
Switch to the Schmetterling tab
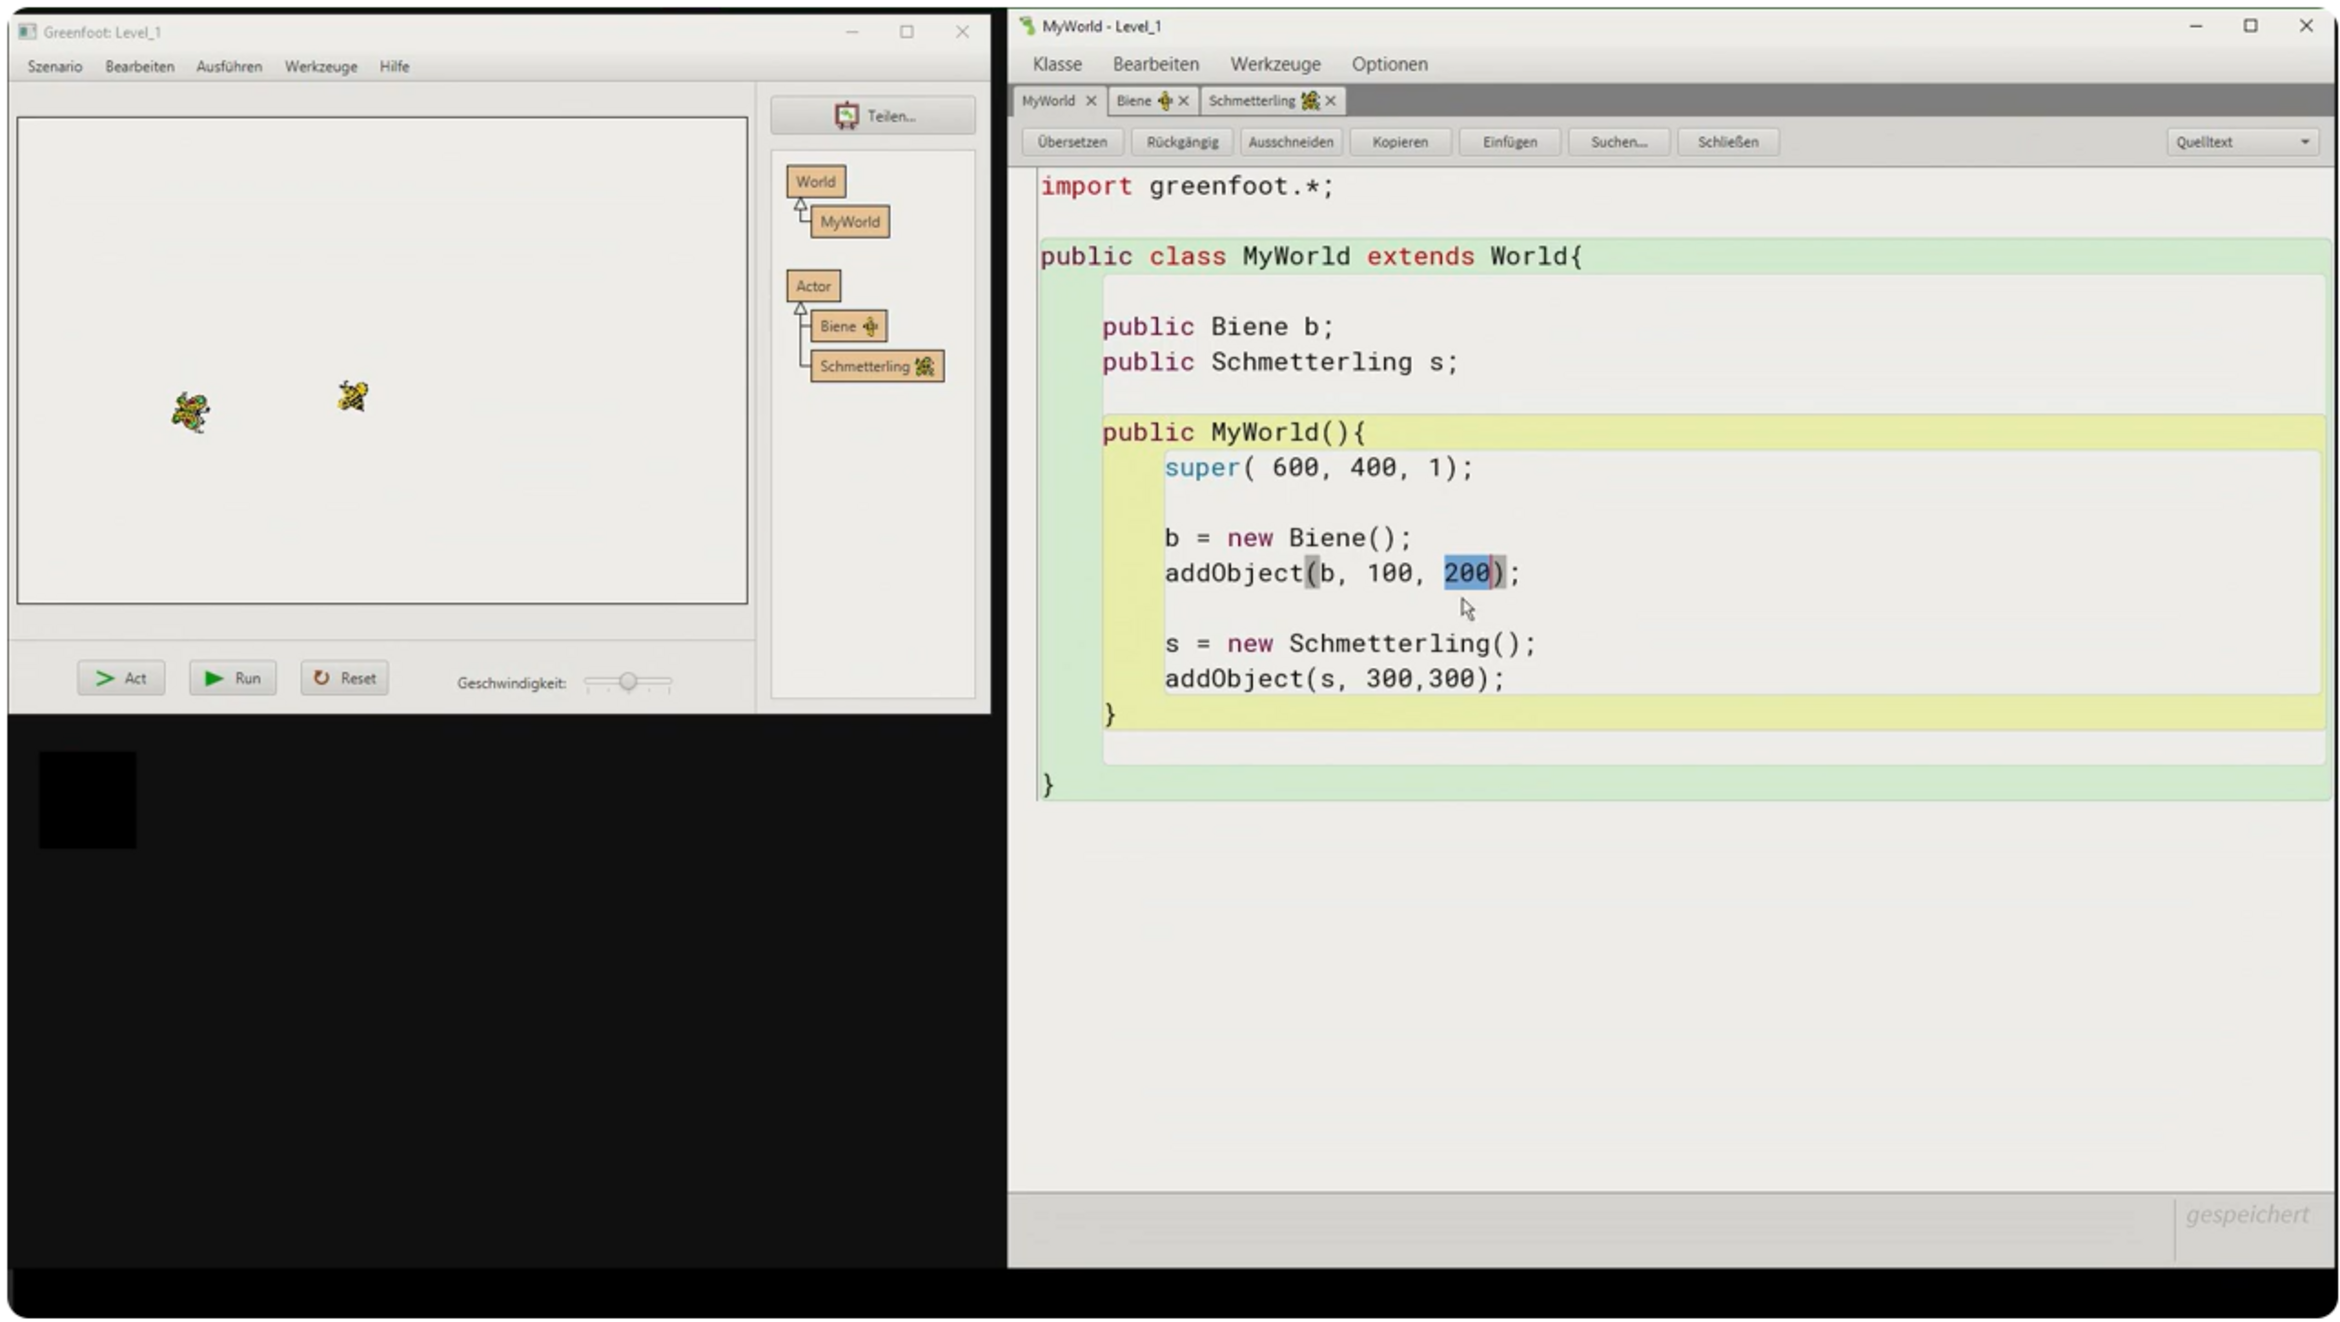point(1252,101)
